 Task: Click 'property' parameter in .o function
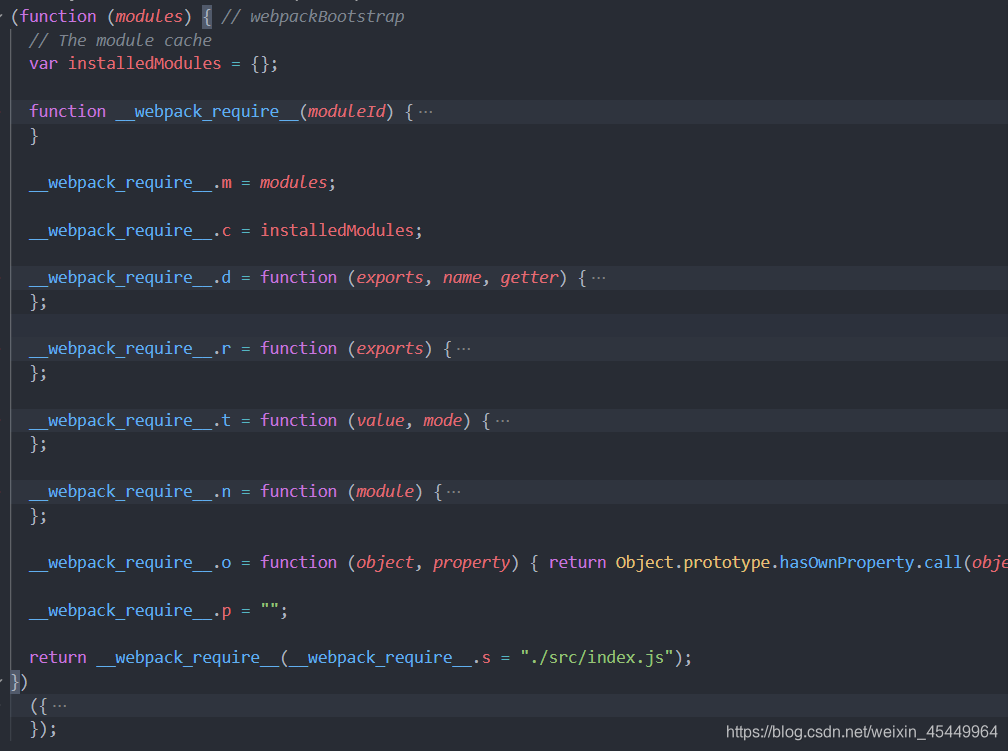(x=472, y=563)
